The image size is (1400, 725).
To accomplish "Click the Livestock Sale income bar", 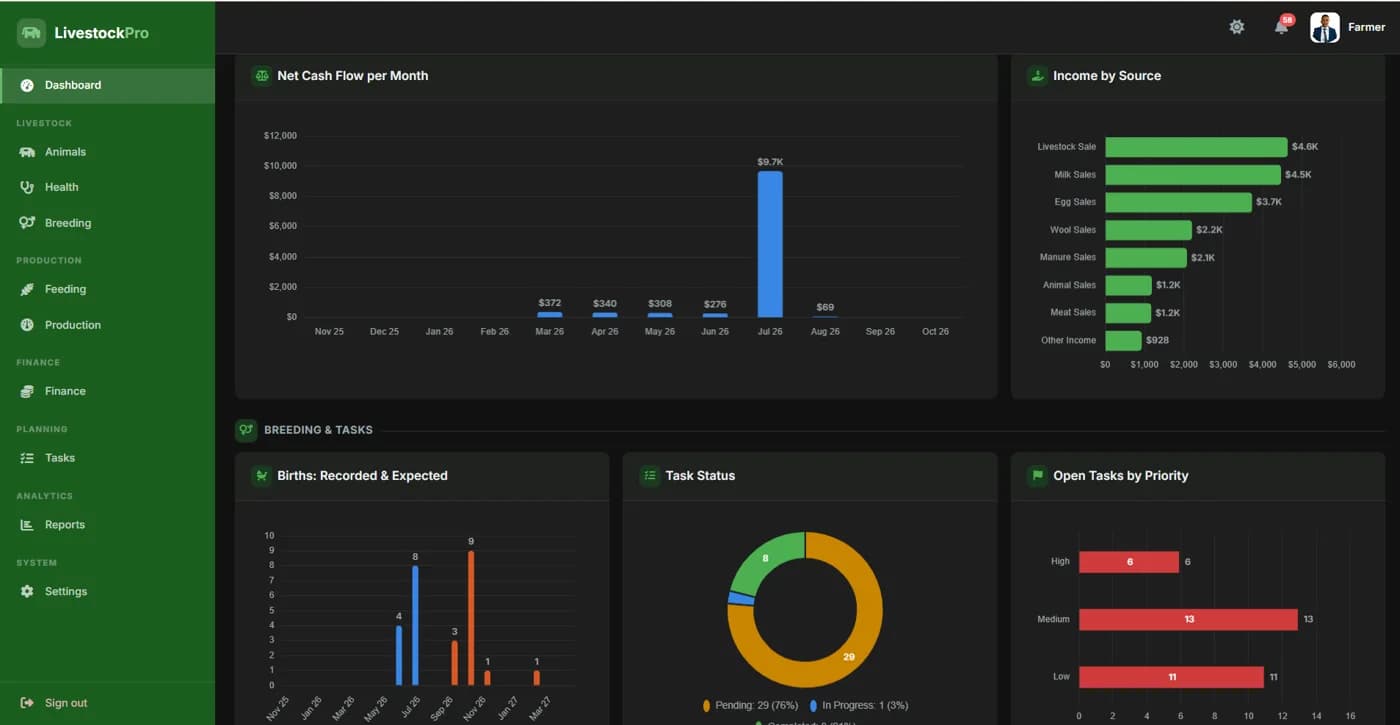I will (x=1196, y=147).
